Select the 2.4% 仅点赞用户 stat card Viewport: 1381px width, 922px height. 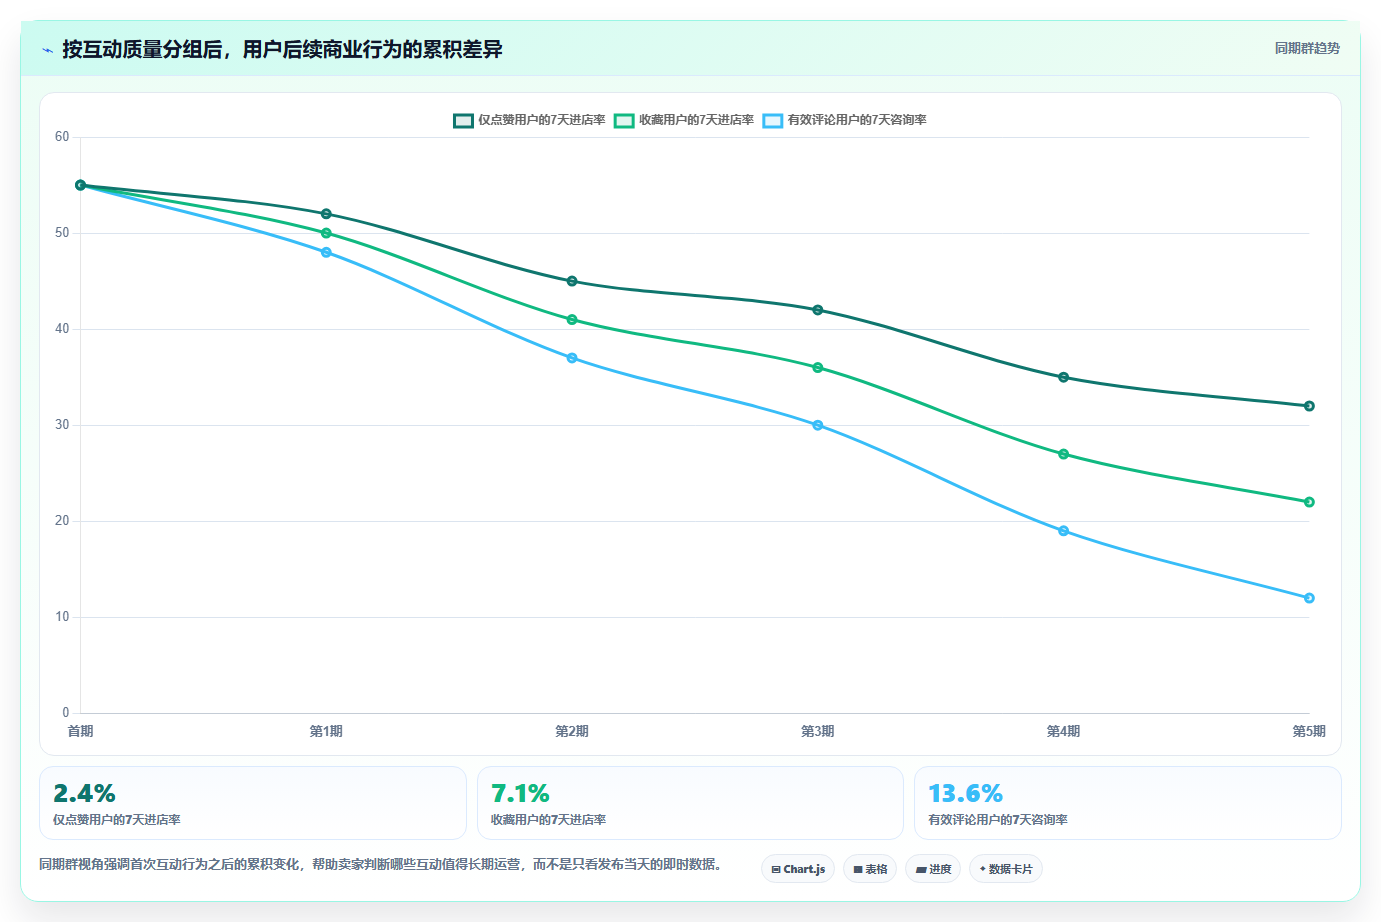click(x=253, y=803)
